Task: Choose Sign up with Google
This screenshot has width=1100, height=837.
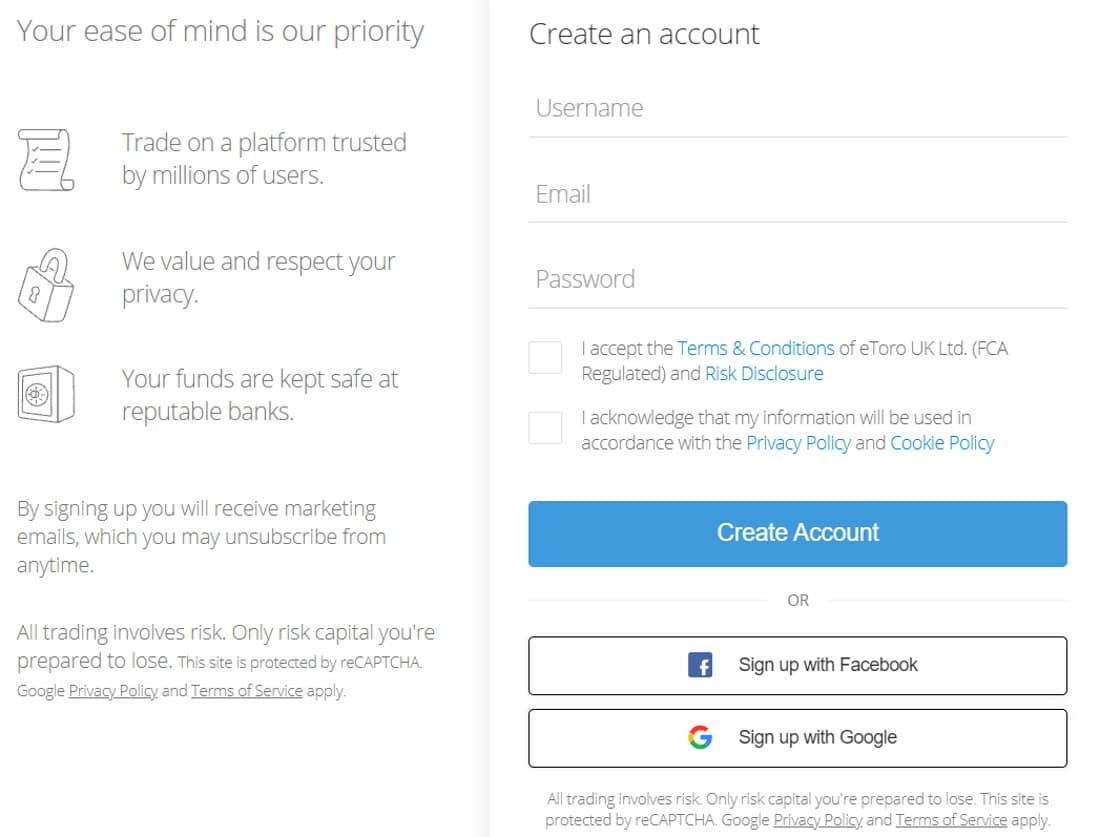Action: (x=798, y=738)
